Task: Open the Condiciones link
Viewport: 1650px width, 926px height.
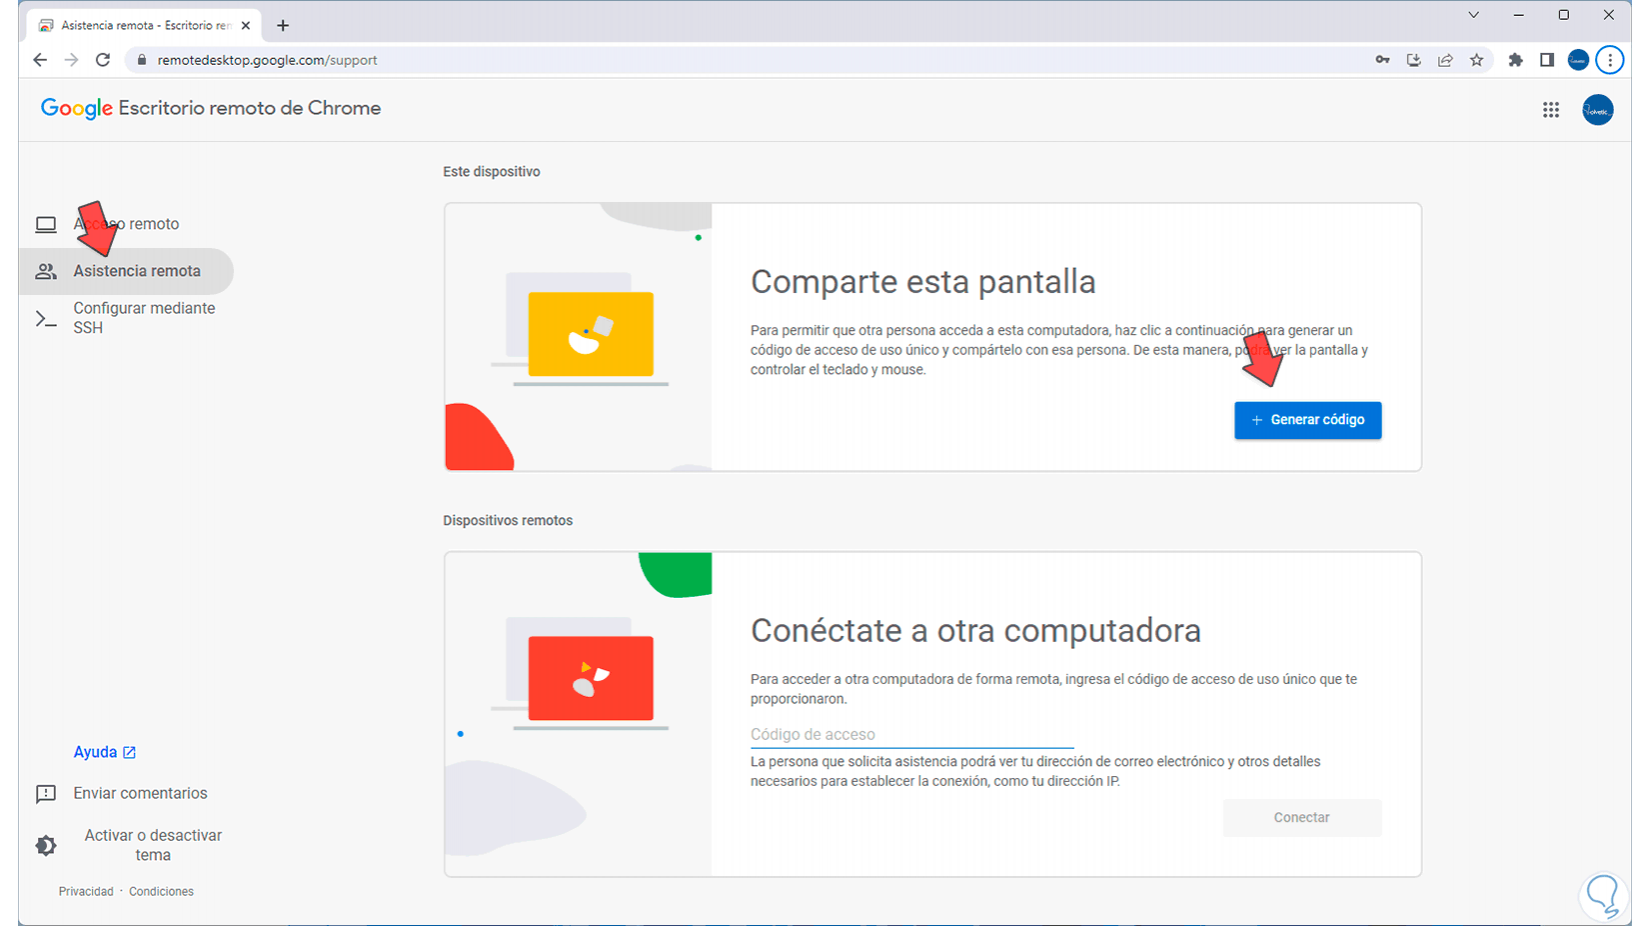Action: click(x=161, y=891)
